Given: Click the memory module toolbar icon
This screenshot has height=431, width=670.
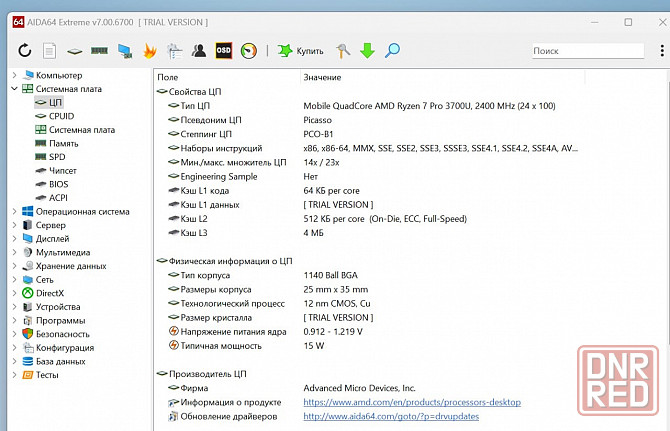Looking at the screenshot, I should [99, 50].
